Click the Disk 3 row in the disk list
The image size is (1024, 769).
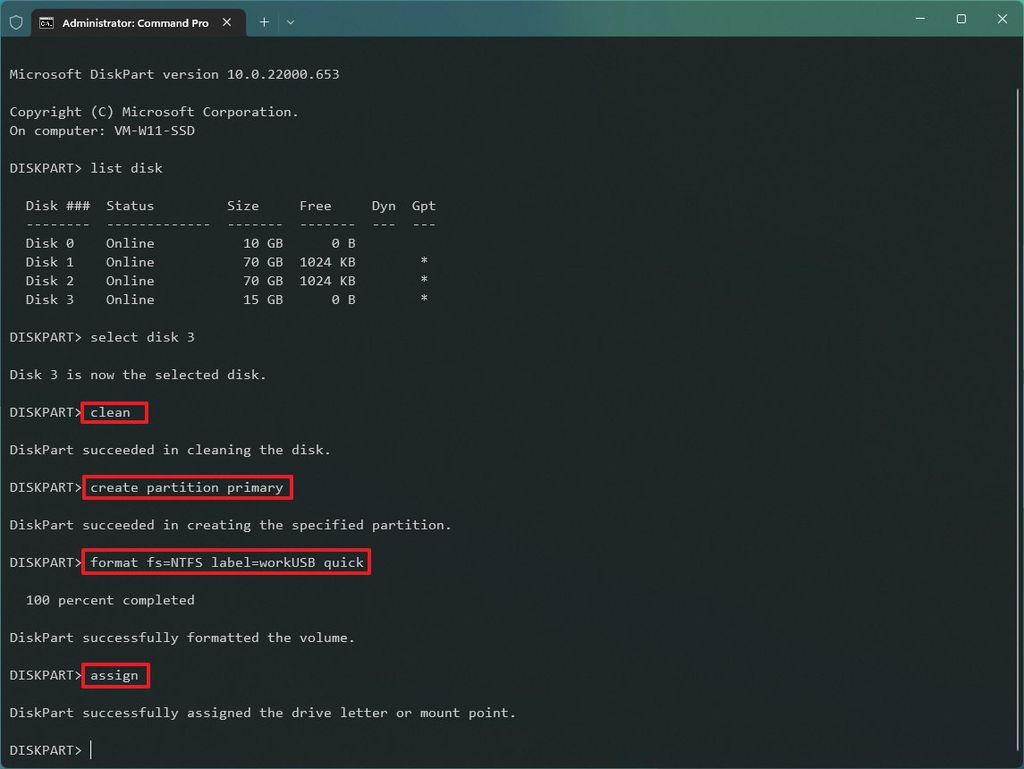[200, 299]
